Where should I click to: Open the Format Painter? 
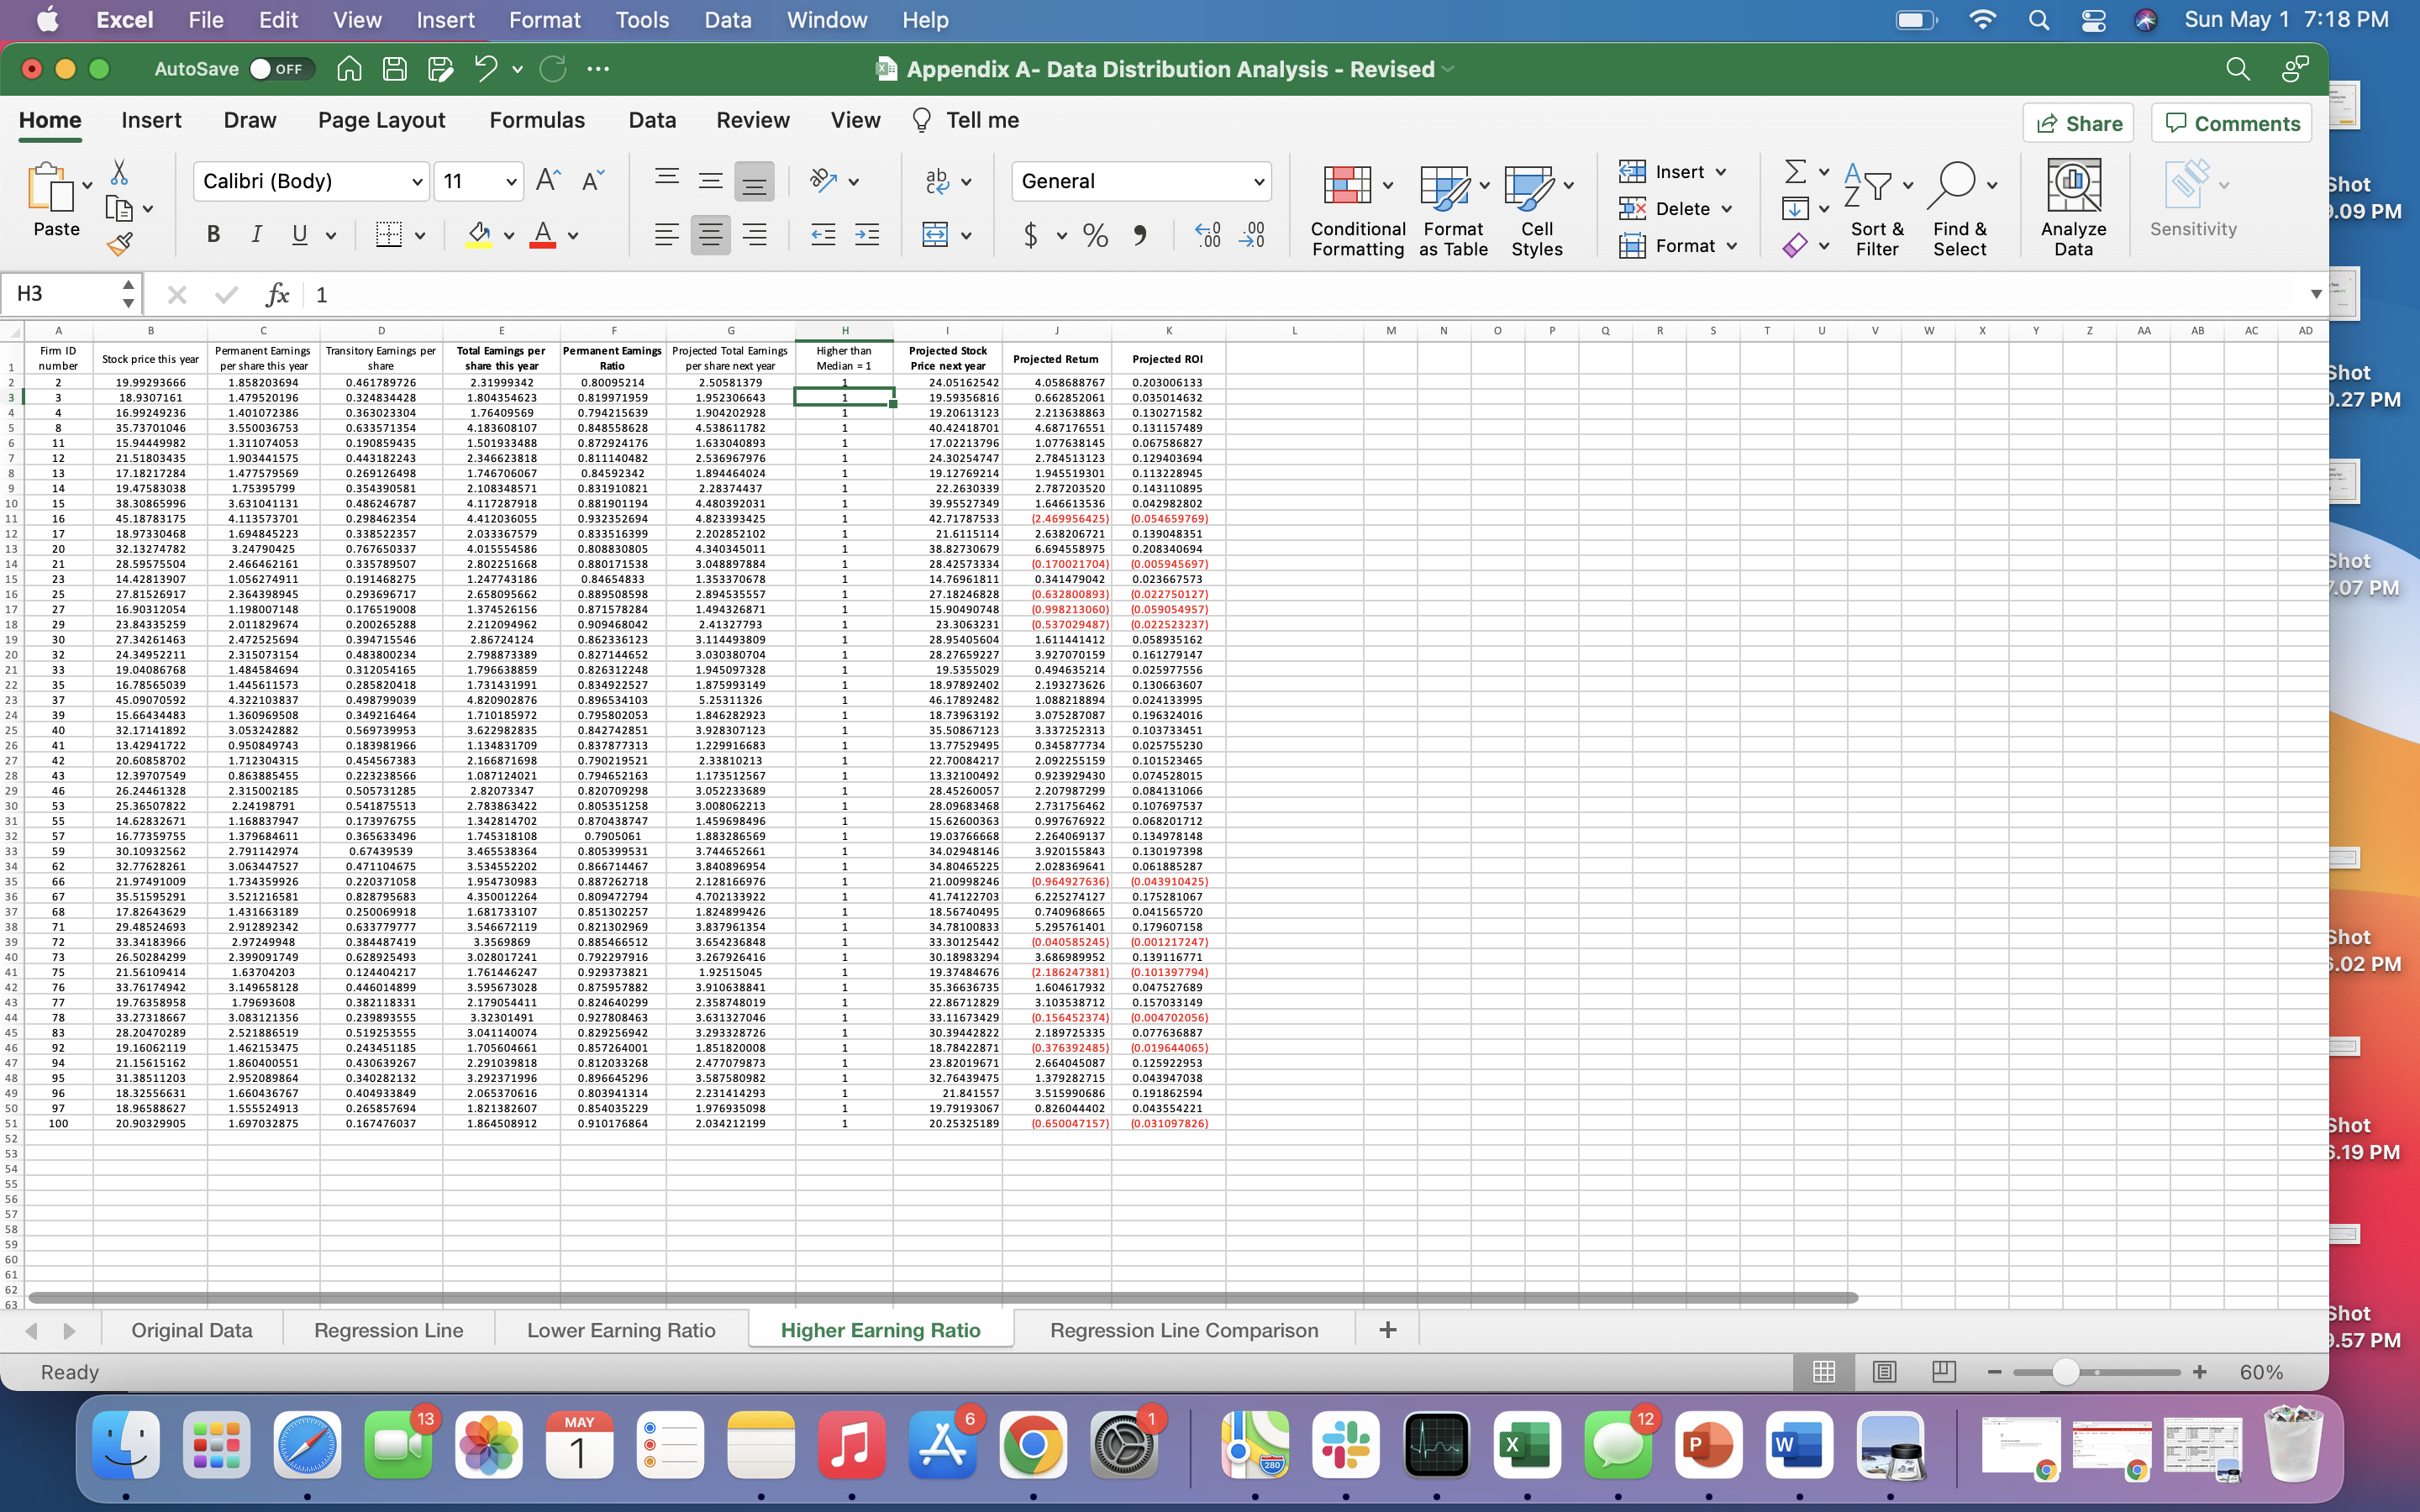(121, 243)
